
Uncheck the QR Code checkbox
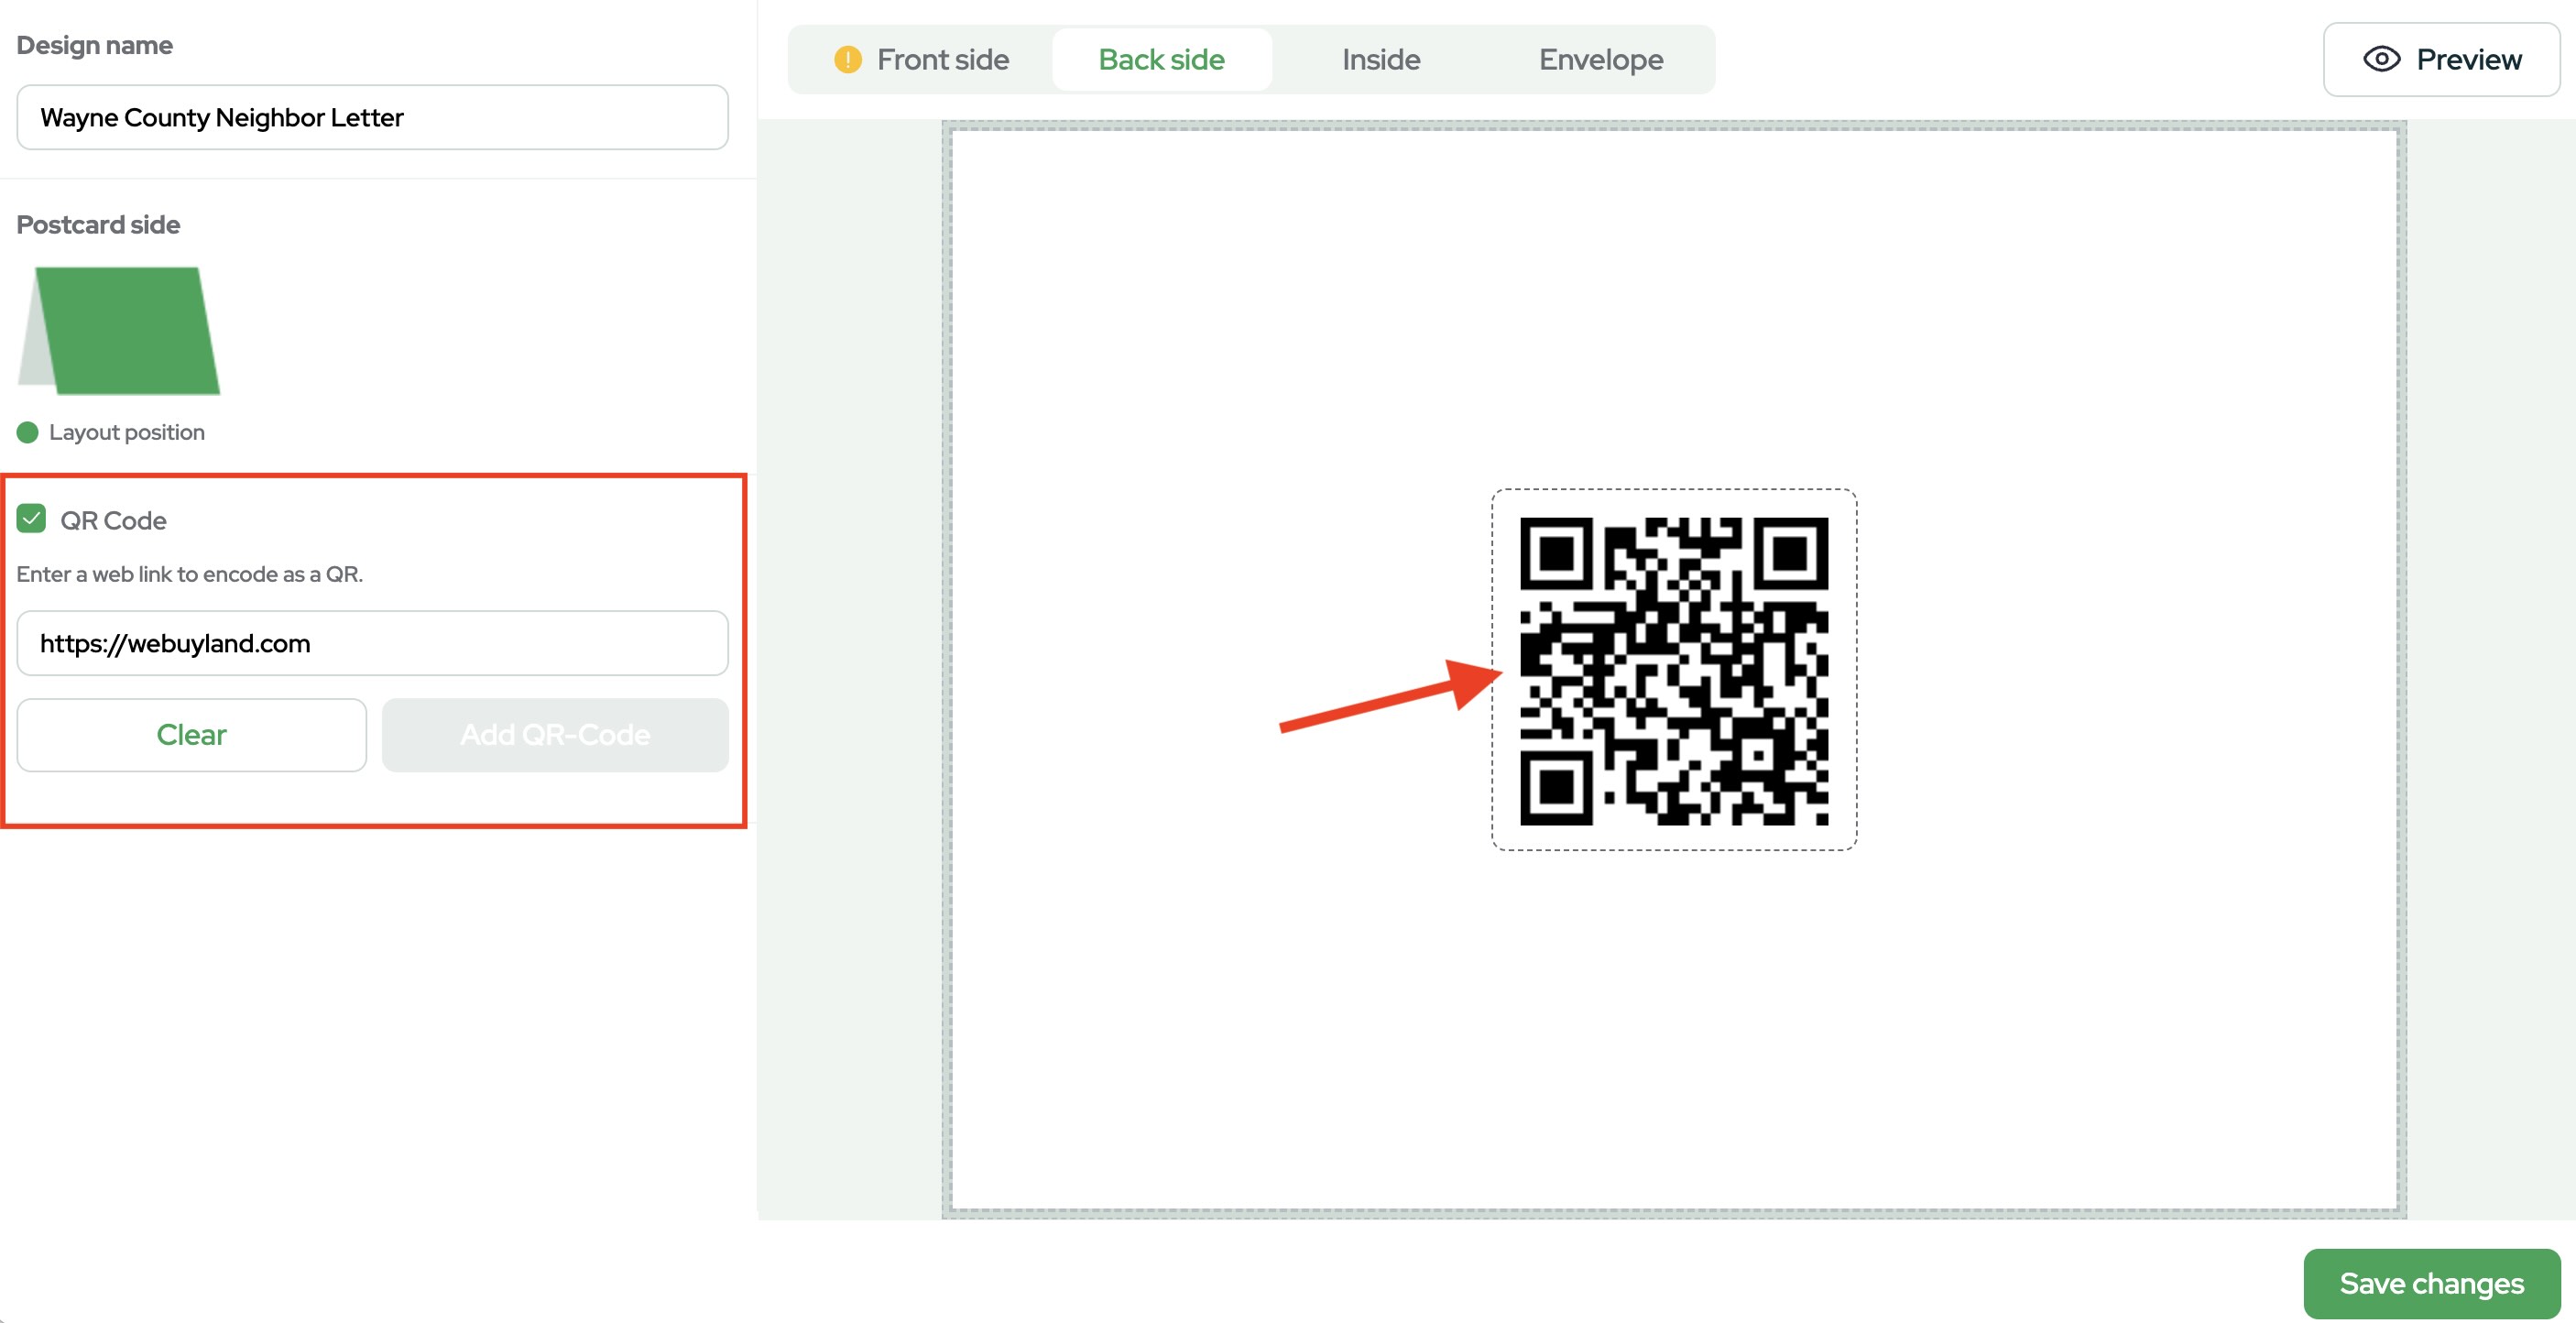(32, 519)
